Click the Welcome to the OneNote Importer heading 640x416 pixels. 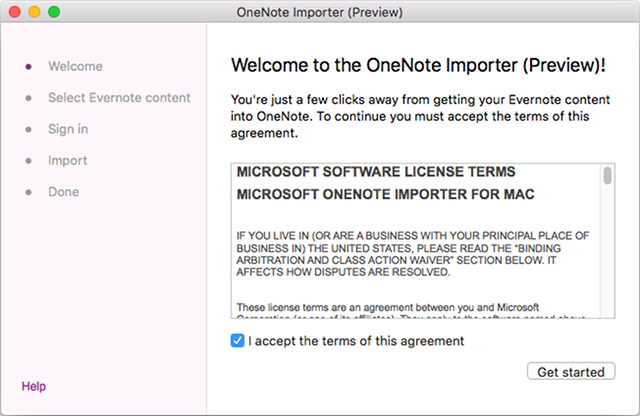click(x=418, y=65)
